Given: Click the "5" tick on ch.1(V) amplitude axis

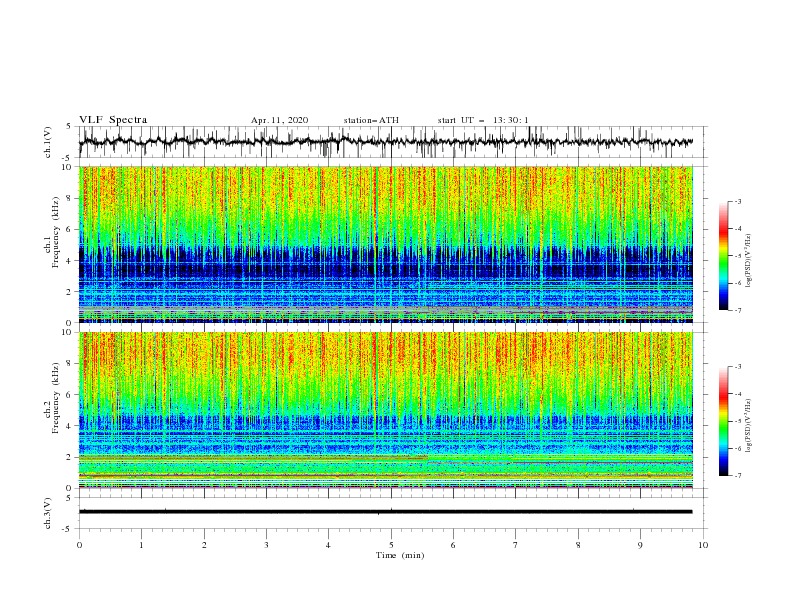Looking at the screenshot, I should coord(70,126).
